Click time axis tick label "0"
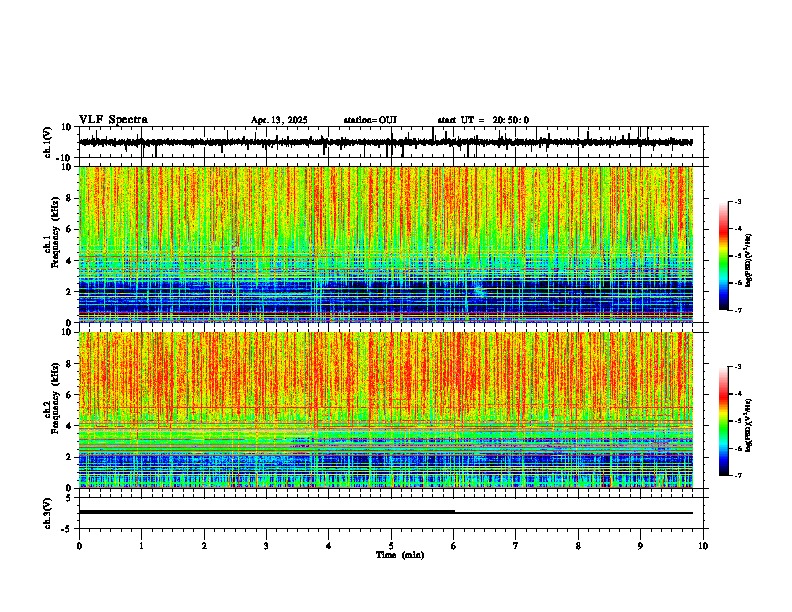The height and width of the screenshot is (612, 792). [x=79, y=546]
